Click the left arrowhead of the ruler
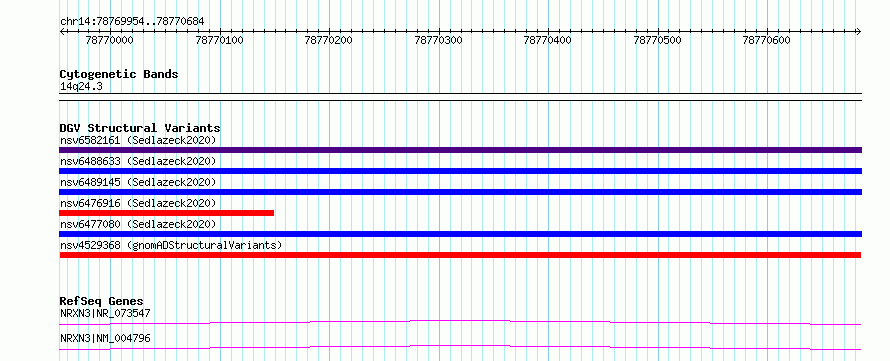The width and height of the screenshot is (890, 361). click(62, 31)
